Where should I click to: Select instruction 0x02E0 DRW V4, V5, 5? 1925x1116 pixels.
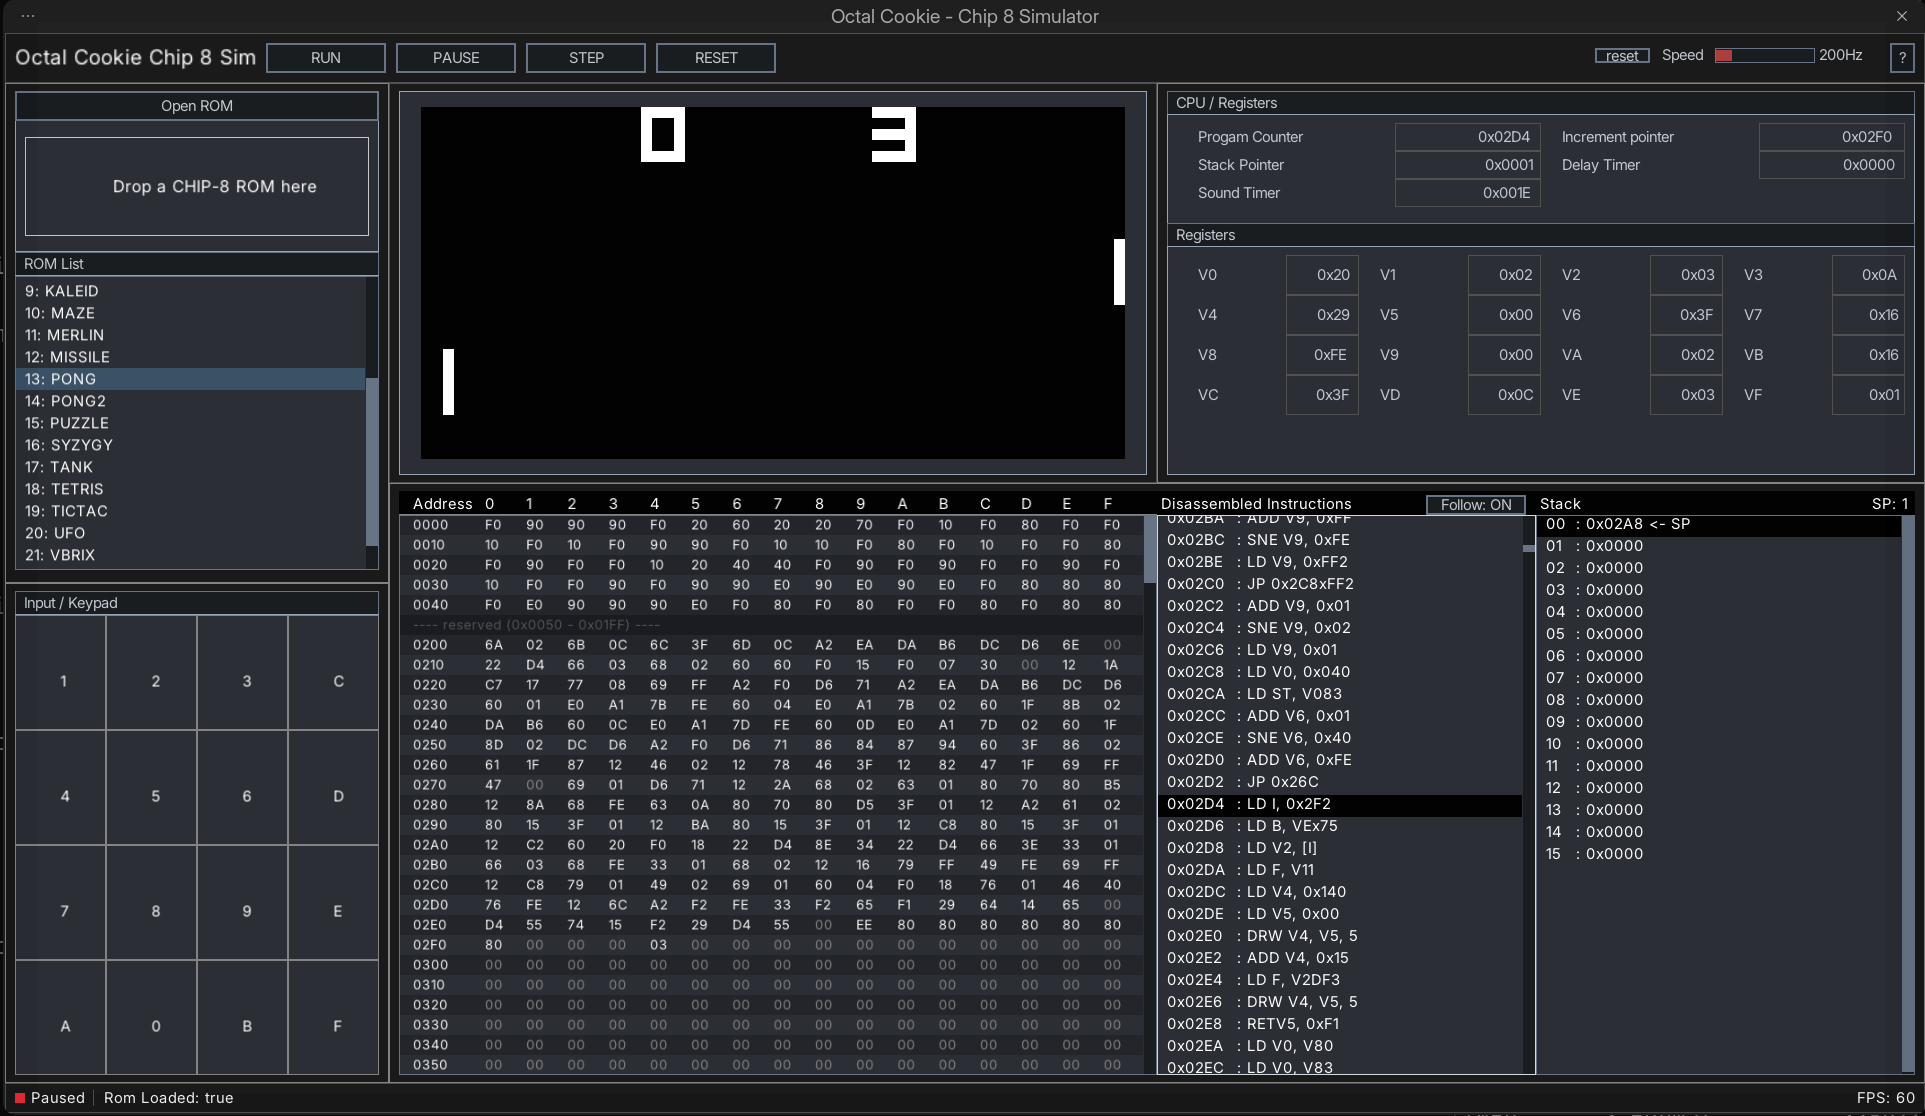pos(1339,936)
